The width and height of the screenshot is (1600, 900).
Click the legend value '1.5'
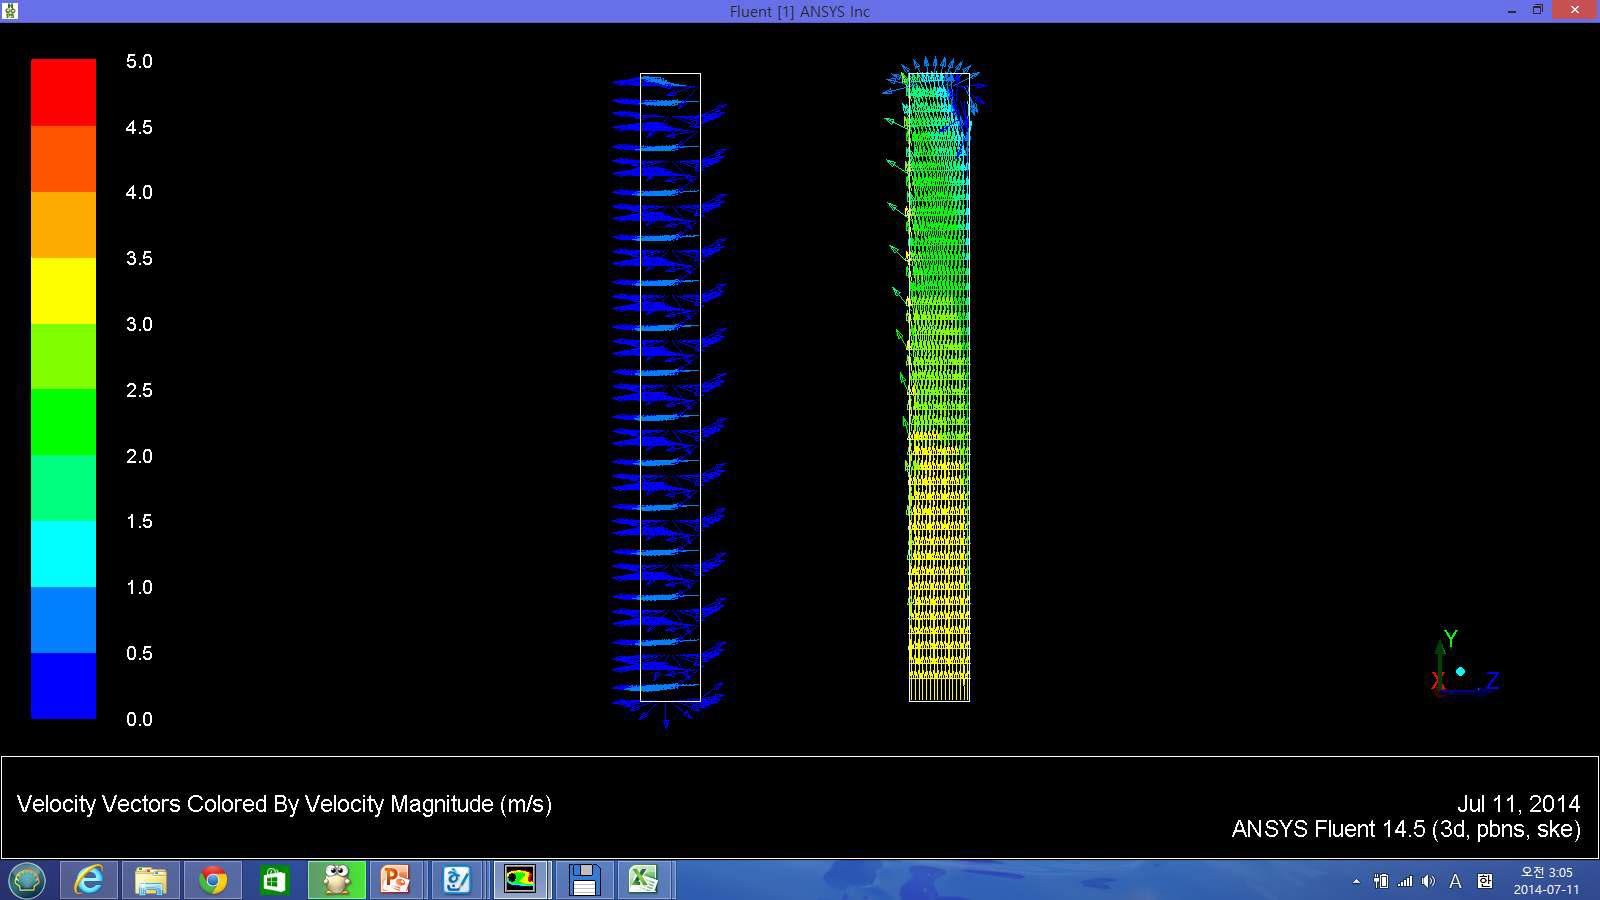[139, 522]
